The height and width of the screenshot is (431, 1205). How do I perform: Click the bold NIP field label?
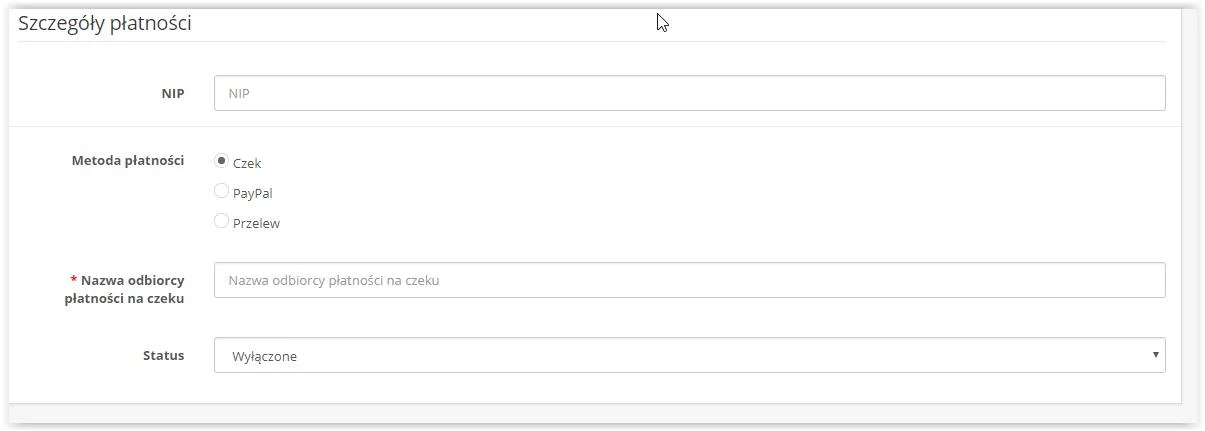[172, 93]
